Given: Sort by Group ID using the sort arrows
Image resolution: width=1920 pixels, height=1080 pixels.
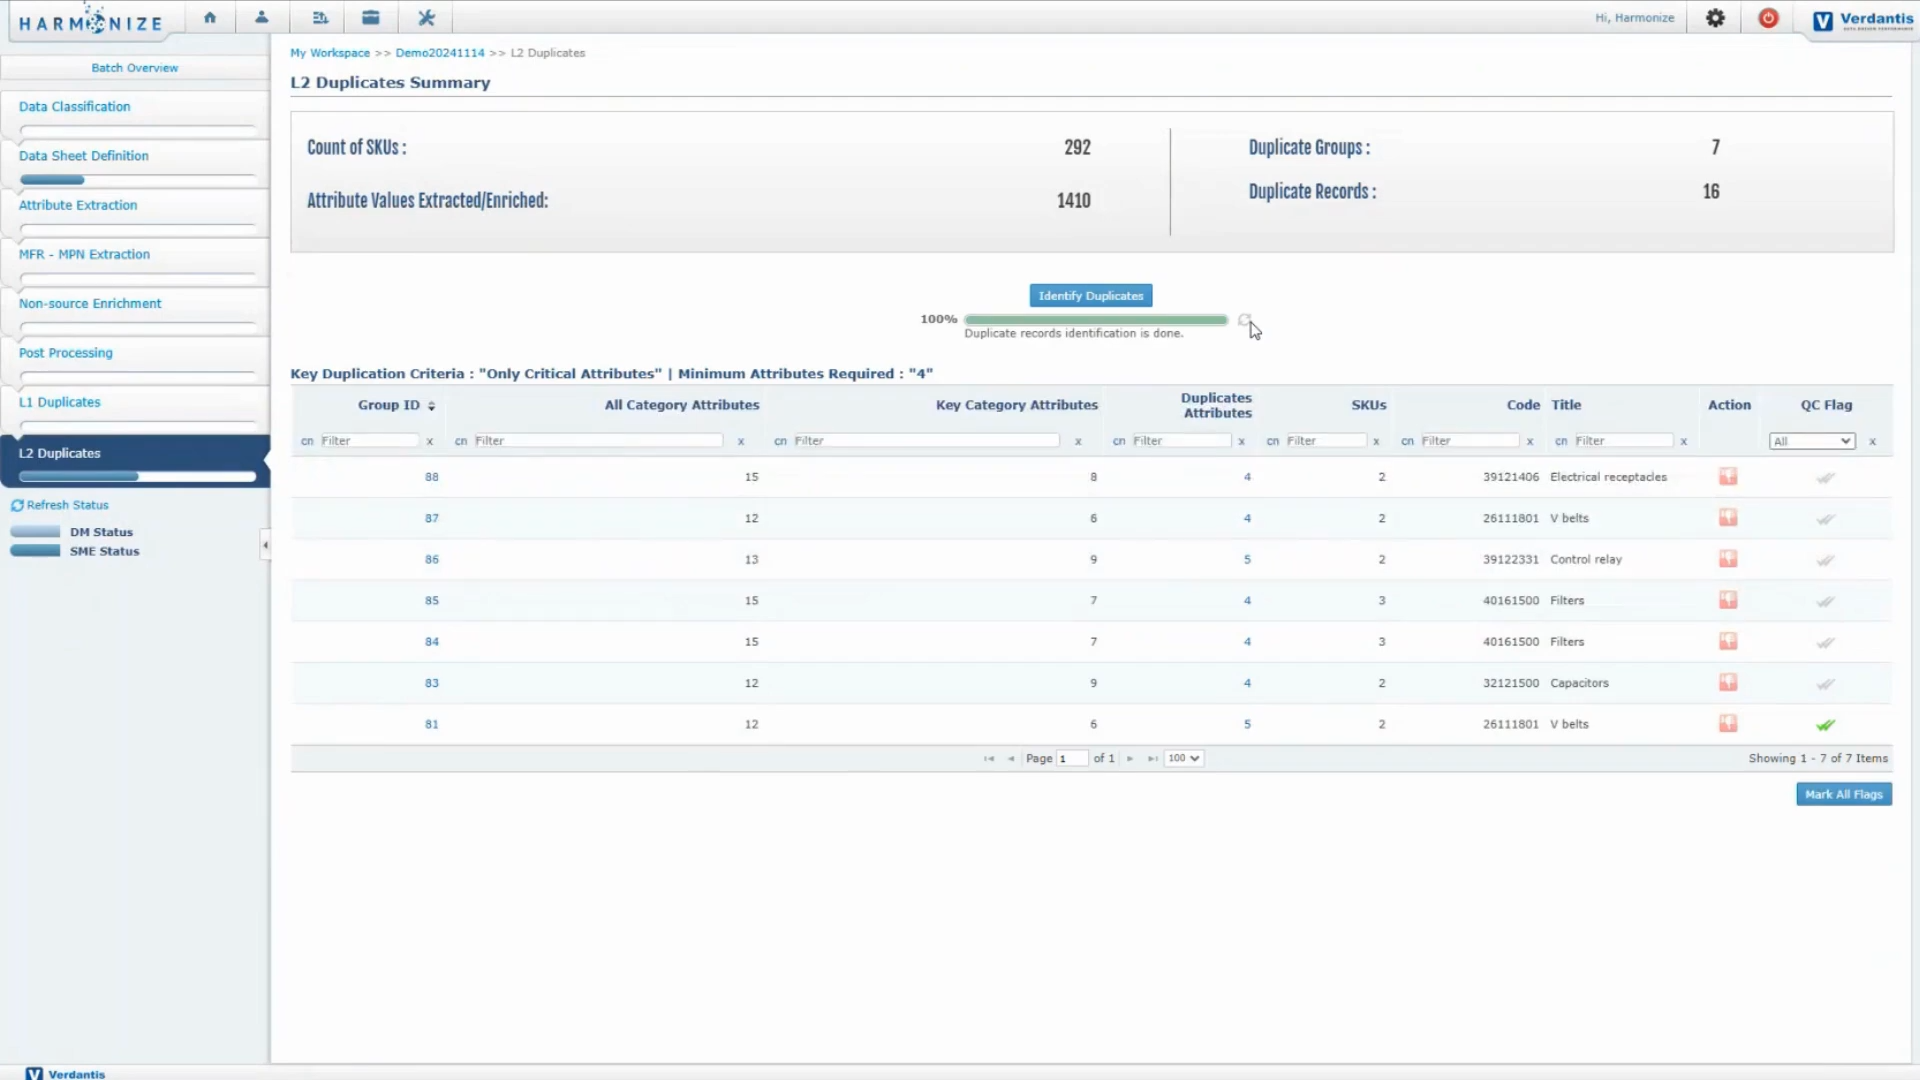Looking at the screenshot, I should (431, 405).
